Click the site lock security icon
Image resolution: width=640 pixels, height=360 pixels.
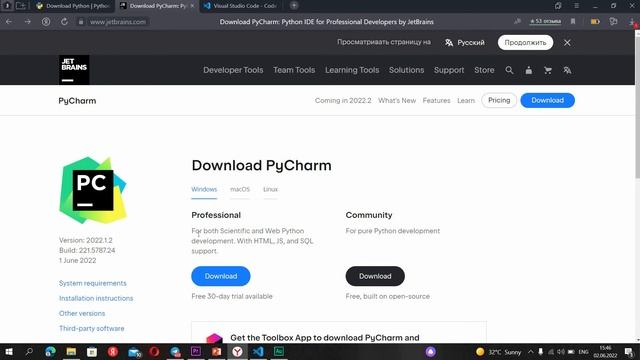coord(81,22)
